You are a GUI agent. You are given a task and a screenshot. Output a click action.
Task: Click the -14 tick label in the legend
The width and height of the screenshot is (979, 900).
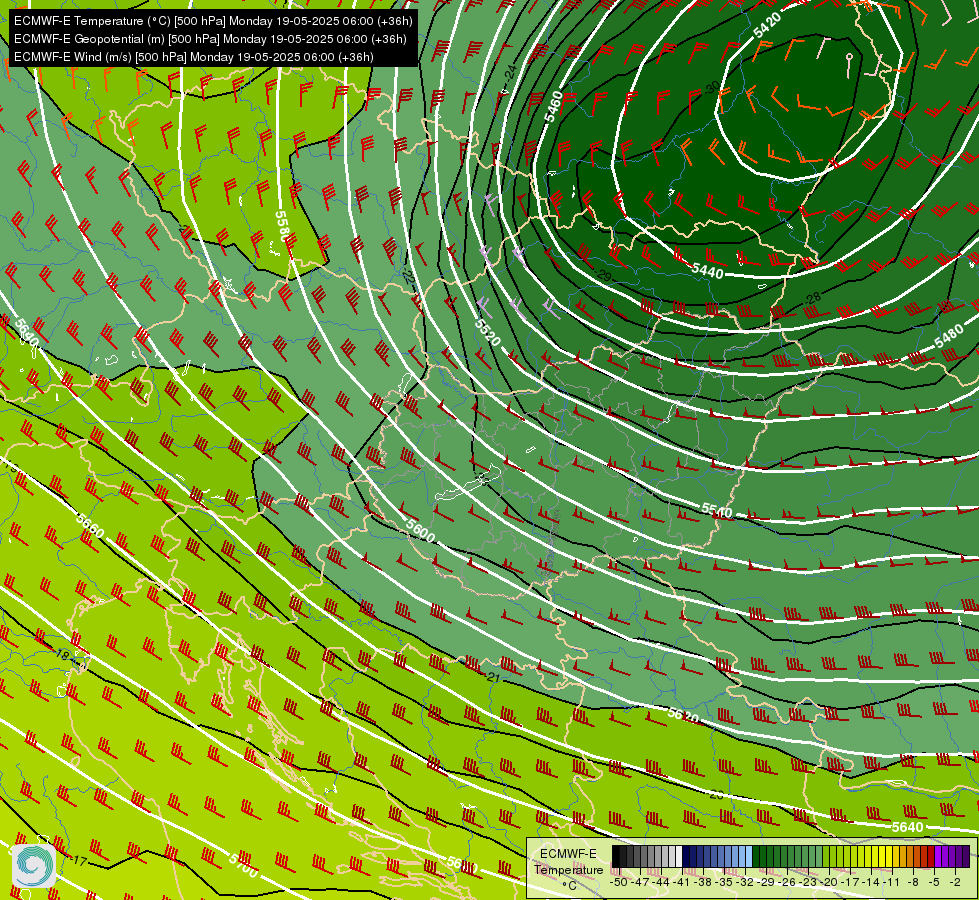click(871, 882)
